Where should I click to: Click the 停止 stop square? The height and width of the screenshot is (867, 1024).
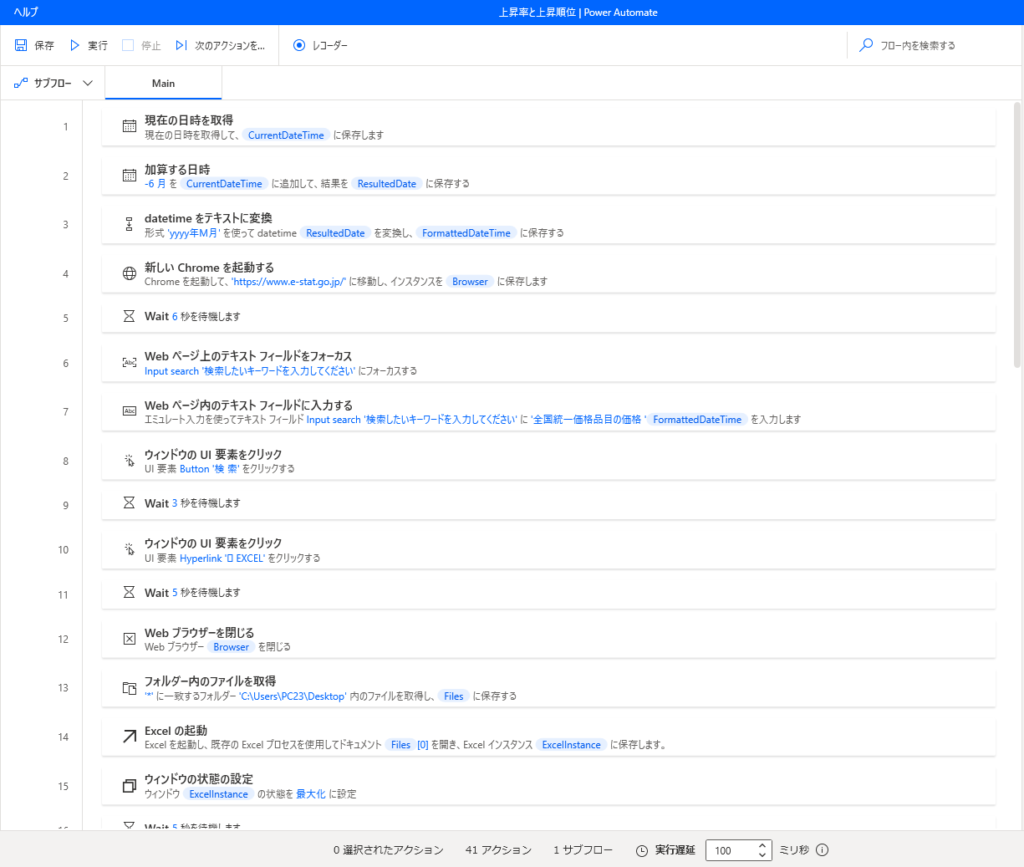coord(128,46)
